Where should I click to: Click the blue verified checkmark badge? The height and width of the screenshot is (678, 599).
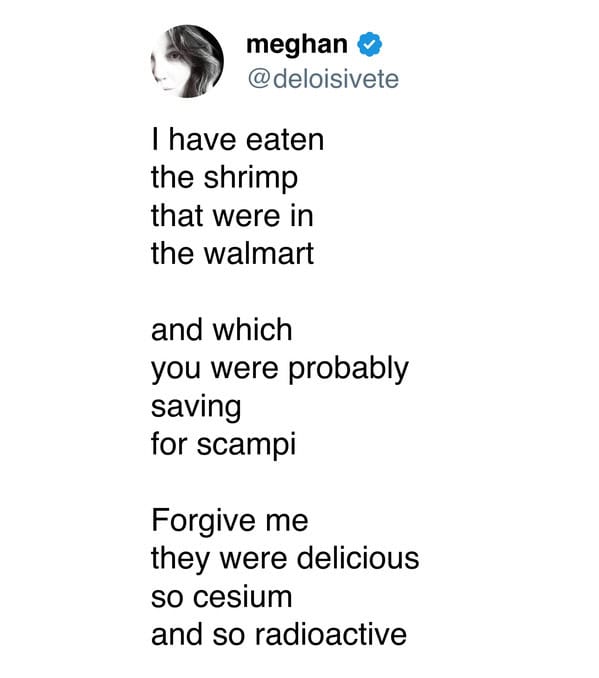coord(369,44)
